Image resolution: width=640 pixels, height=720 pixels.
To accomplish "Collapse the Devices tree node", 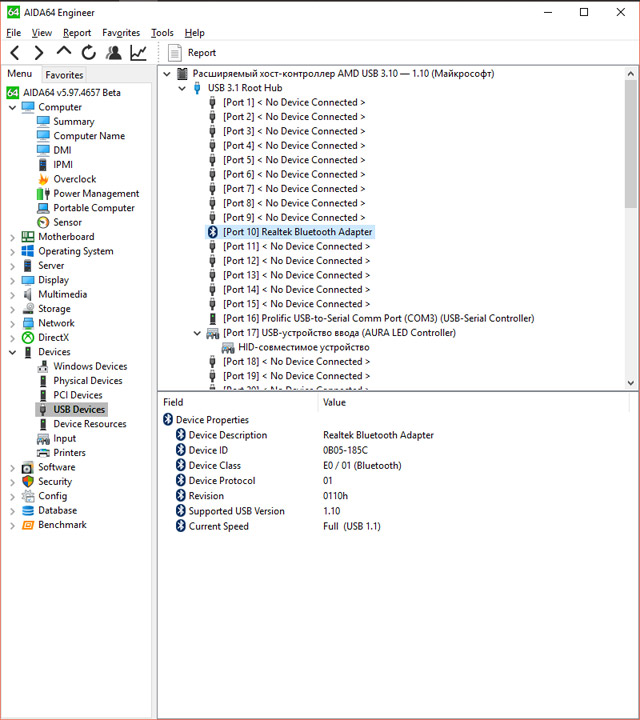I will pyautogui.click(x=12, y=352).
